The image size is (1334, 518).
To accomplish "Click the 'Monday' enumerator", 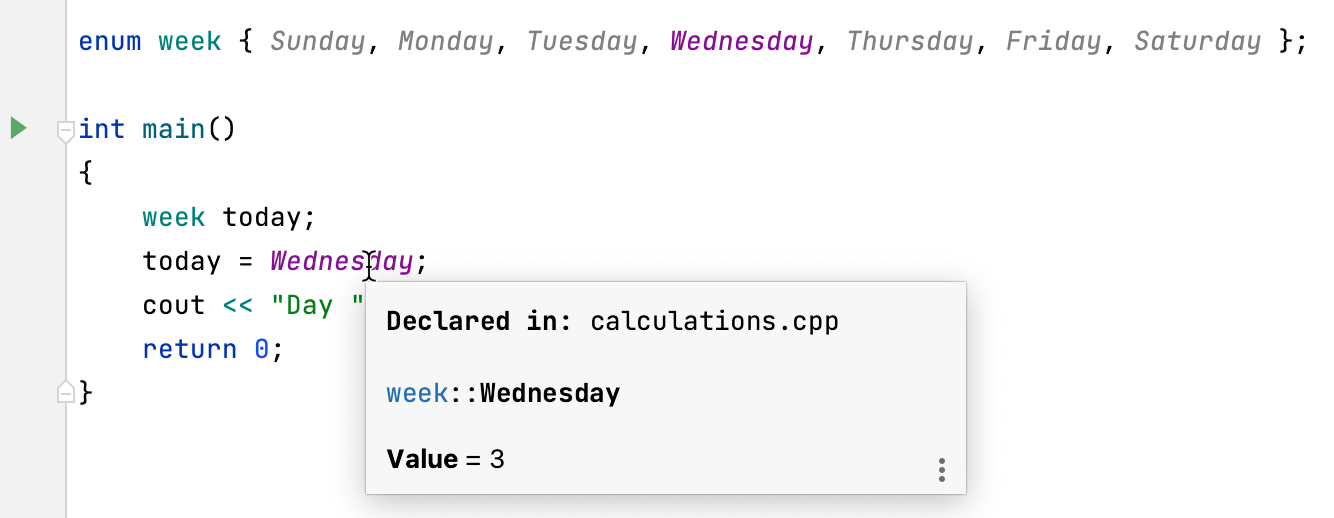I will click(445, 41).
